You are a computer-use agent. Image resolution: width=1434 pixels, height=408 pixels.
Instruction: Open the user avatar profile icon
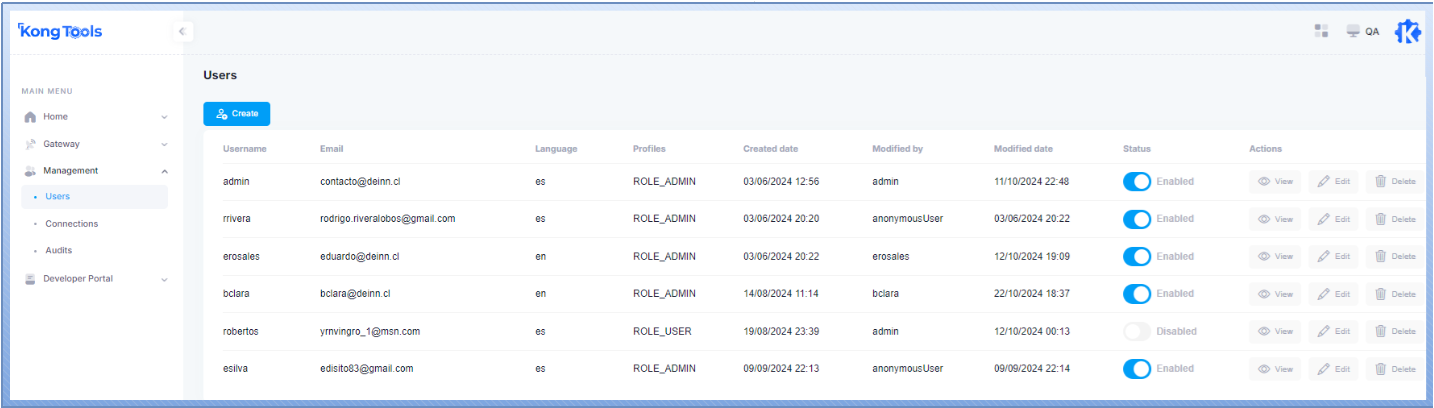[1408, 32]
